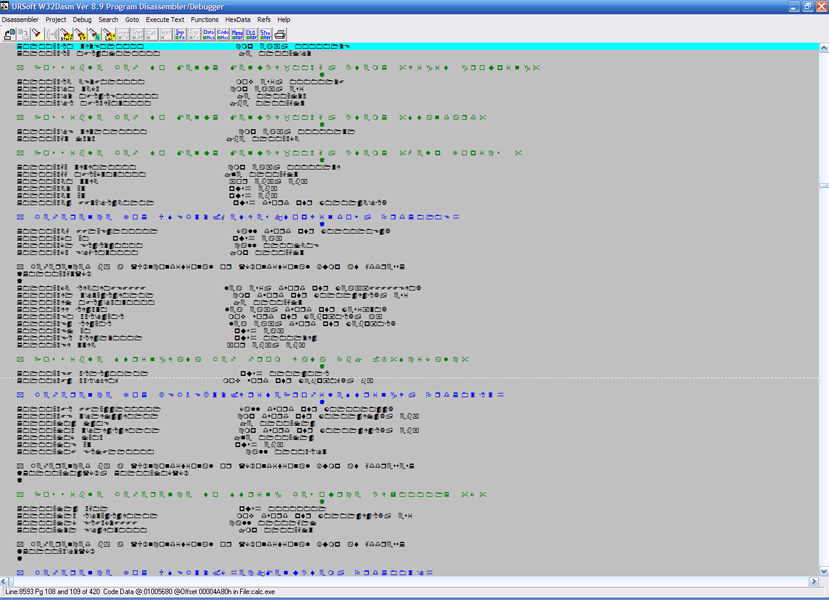Show the Data Hex view button
Screen dimensions: 829x600
pyautogui.click(x=209, y=34)
